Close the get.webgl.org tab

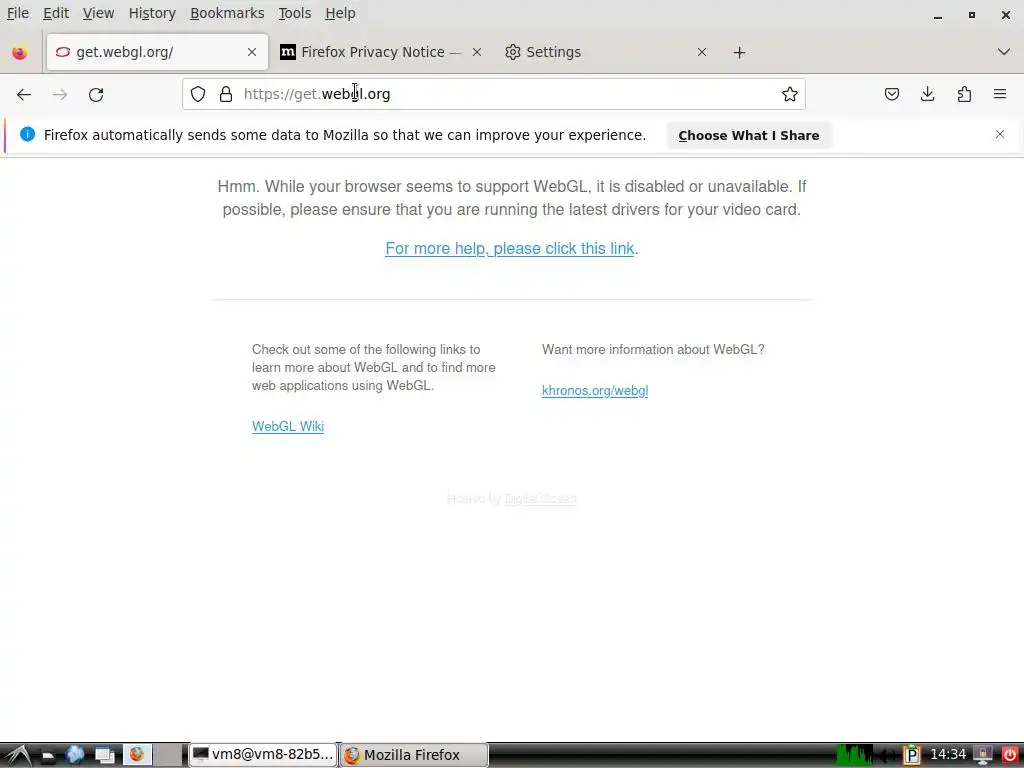pyautogui.click(x=251, y=52)
